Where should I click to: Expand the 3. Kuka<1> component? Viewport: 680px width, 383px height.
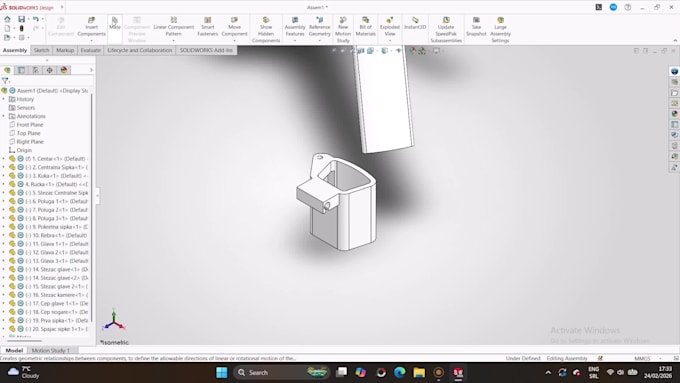click(x=4, y=176)
